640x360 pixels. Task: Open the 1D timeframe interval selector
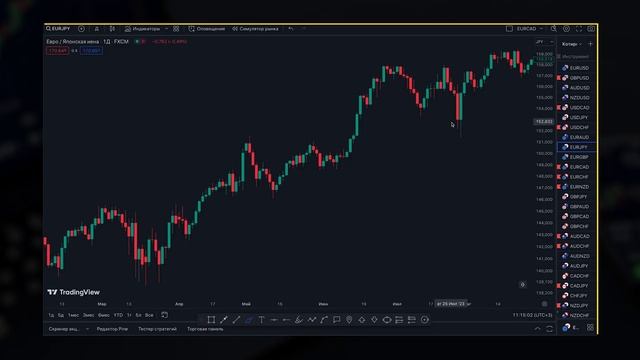[x=97, y=29]
